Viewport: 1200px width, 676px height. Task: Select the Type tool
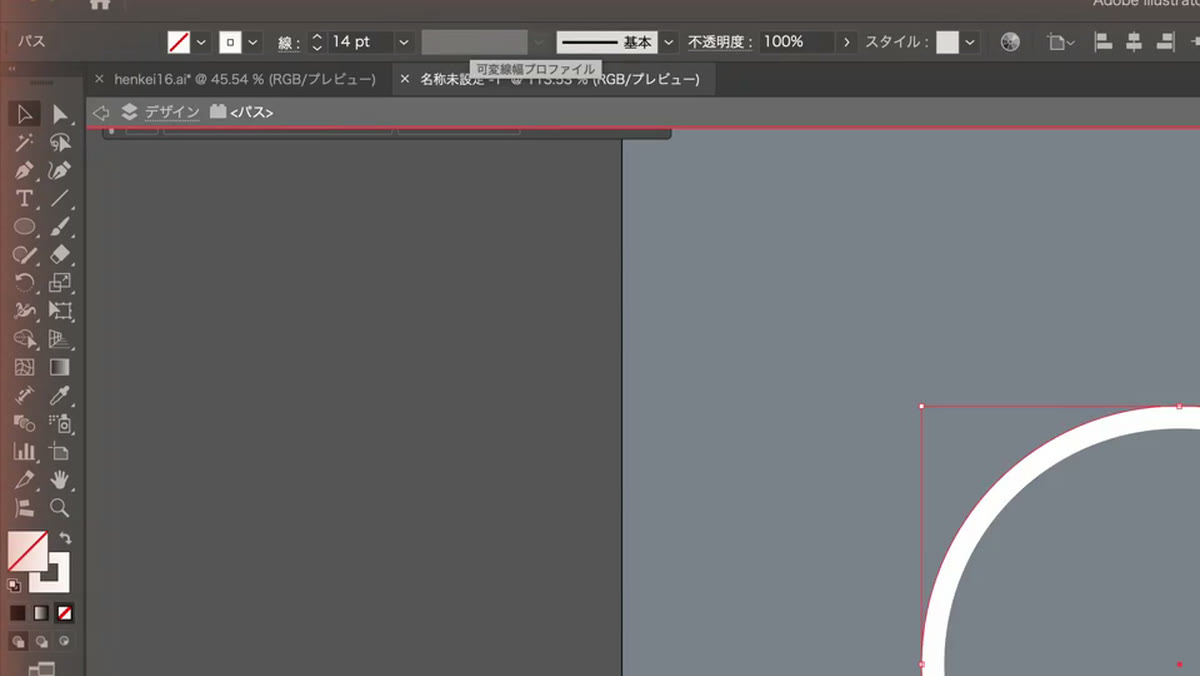pyautogui.click(x=25, y=198)
